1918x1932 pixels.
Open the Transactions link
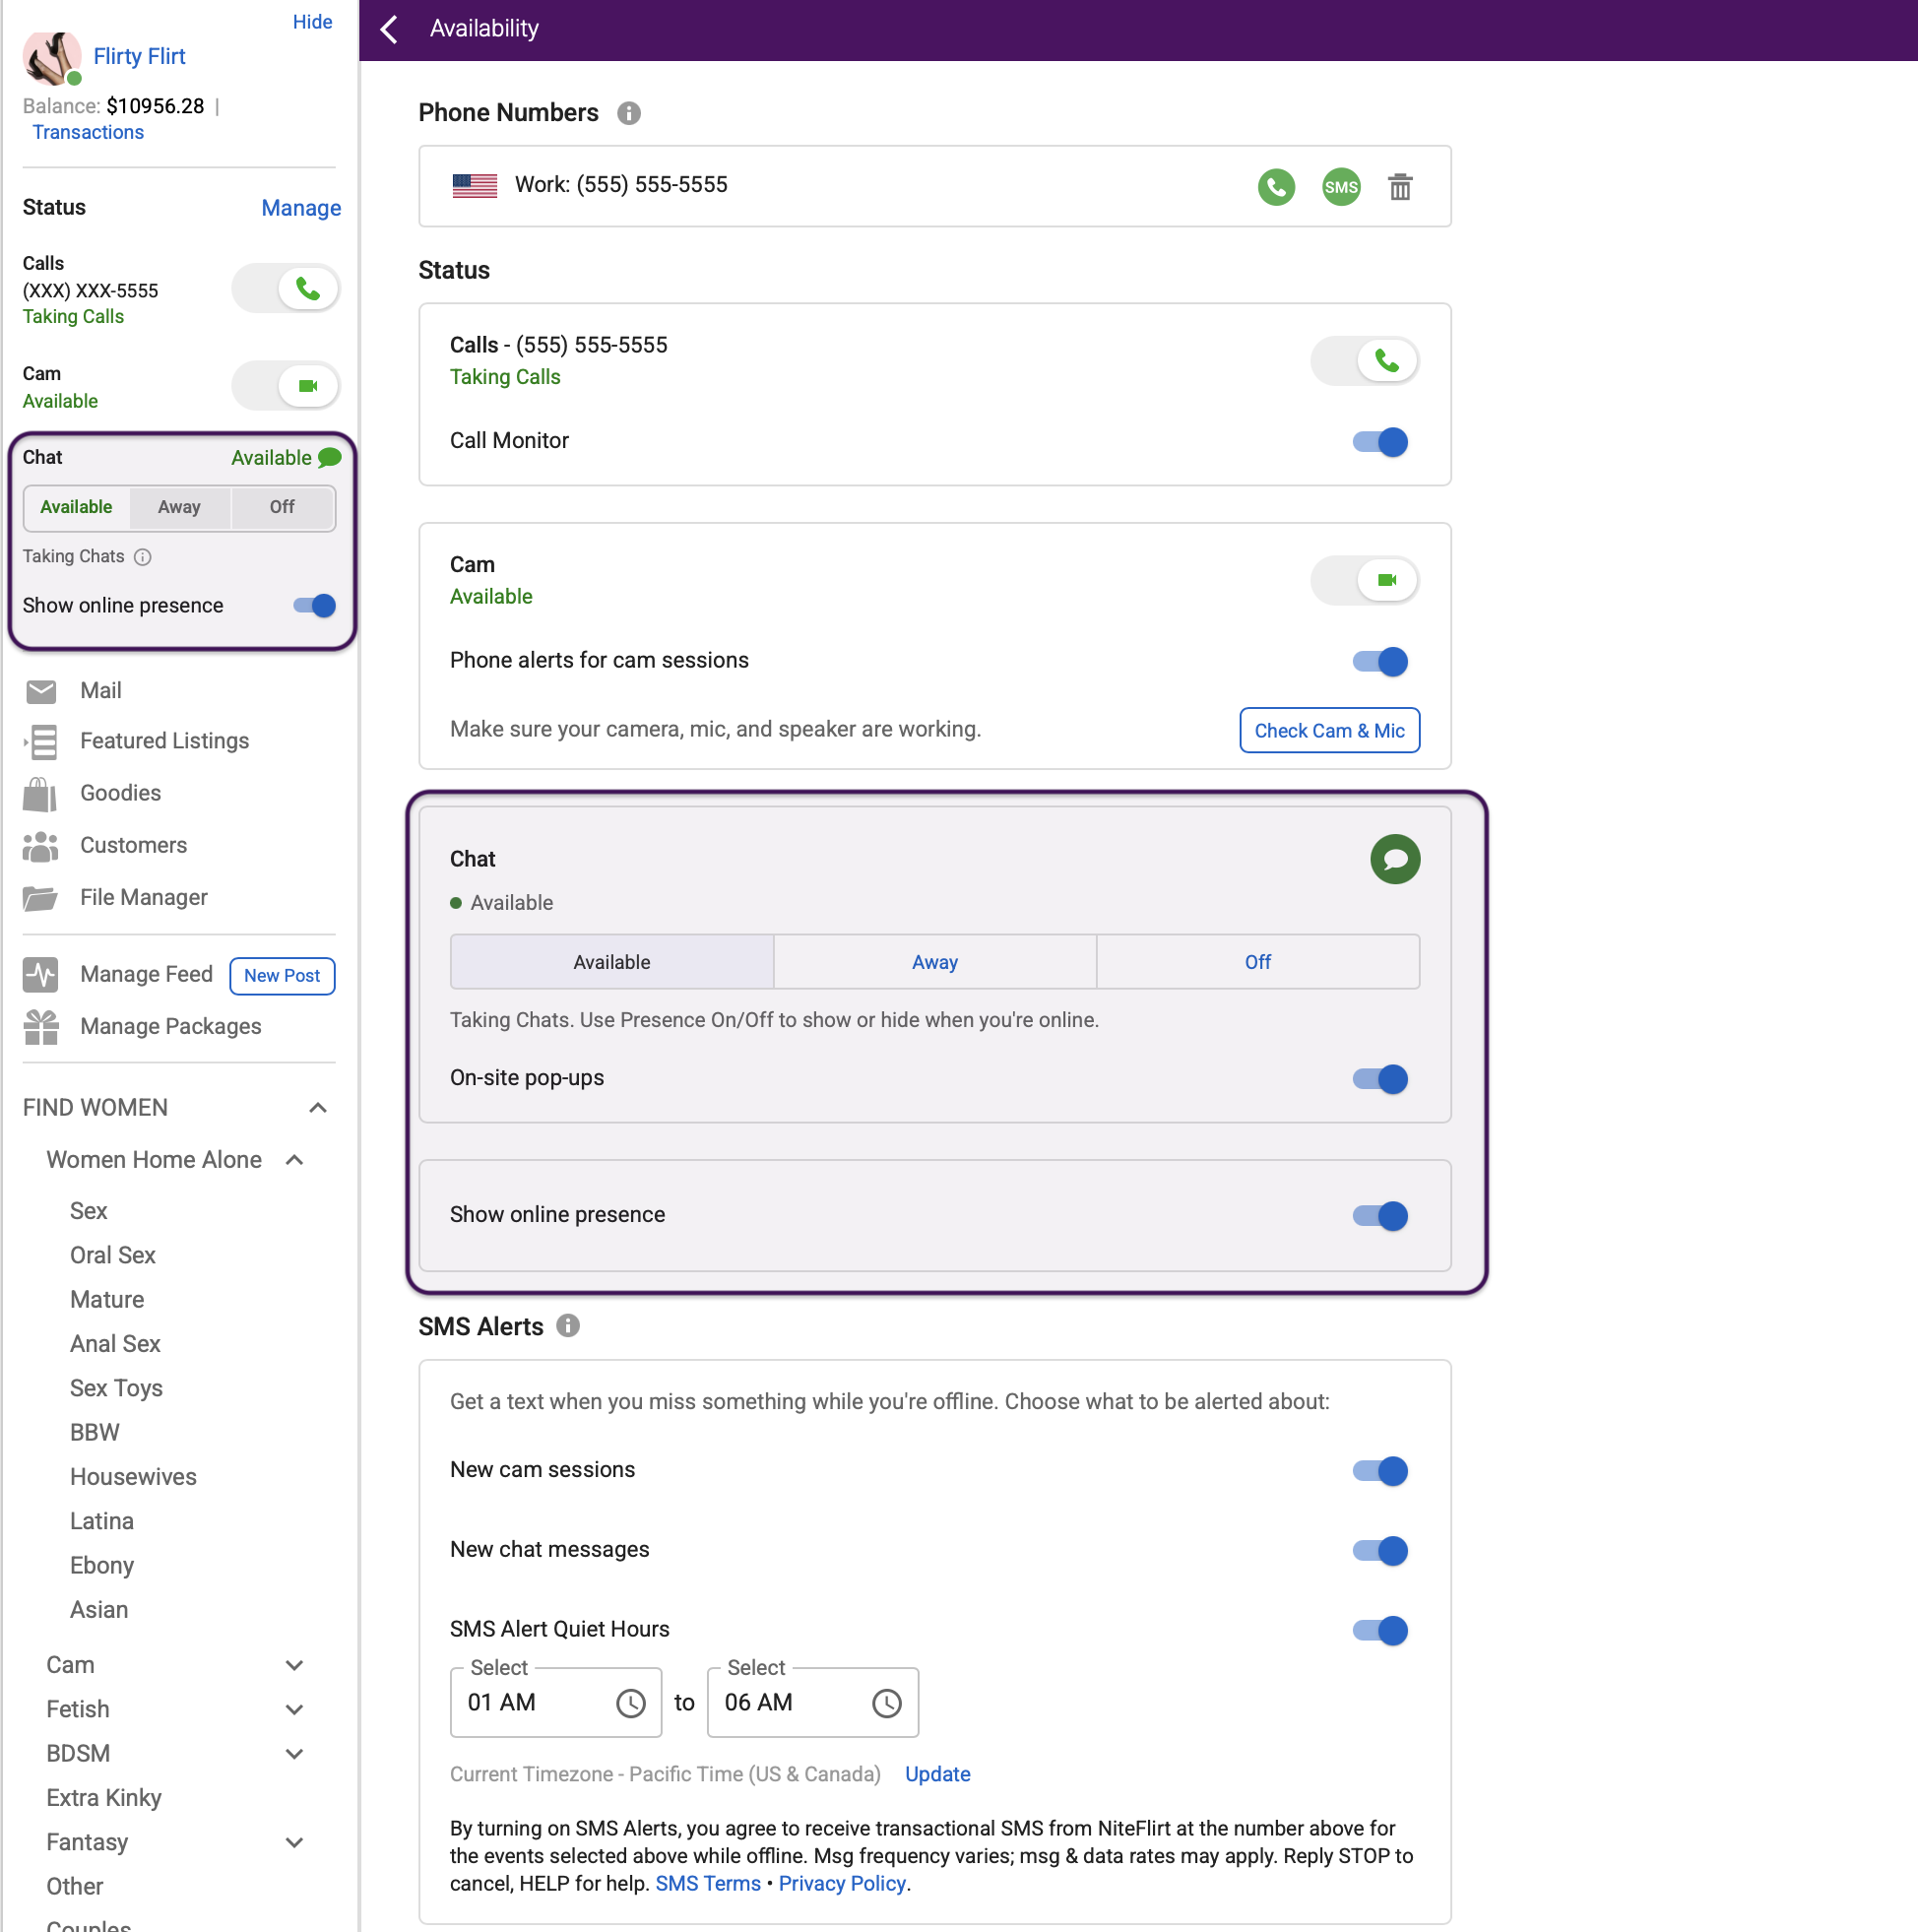coord(88,132)
